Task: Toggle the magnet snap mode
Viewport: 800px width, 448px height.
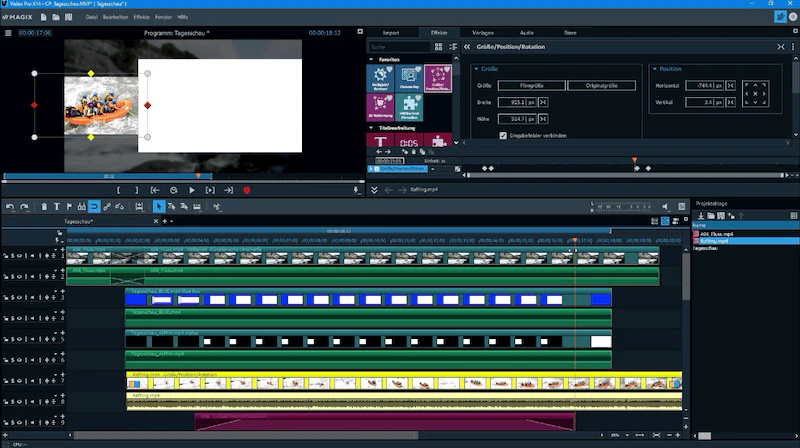Action: pyautogui.click(x=94, y=207)
